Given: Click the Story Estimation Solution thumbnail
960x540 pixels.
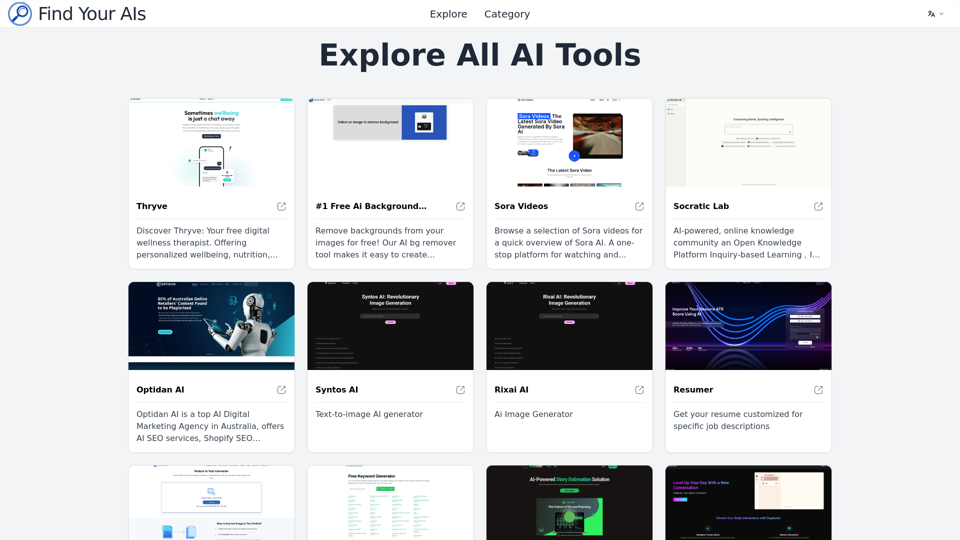Looking at the screenshot, I should click(x=569, y=503).
